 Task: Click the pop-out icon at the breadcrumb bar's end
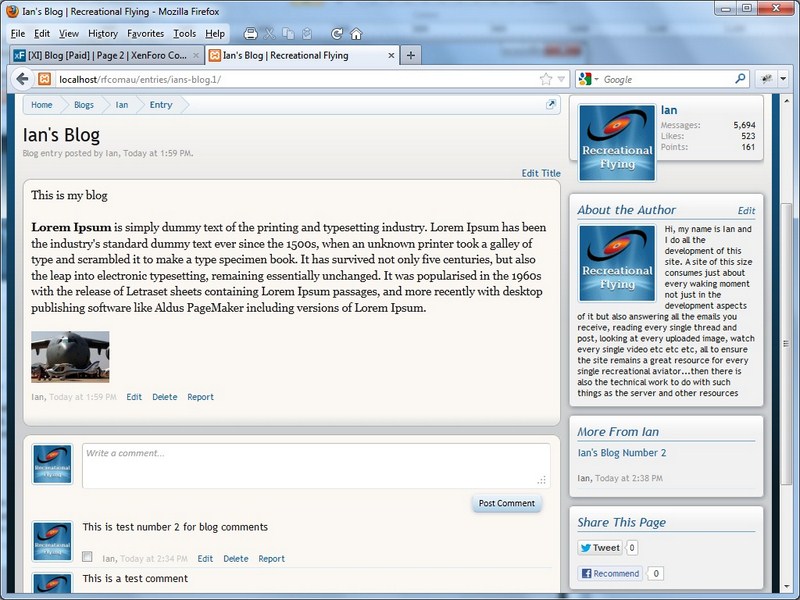point(551,105)
